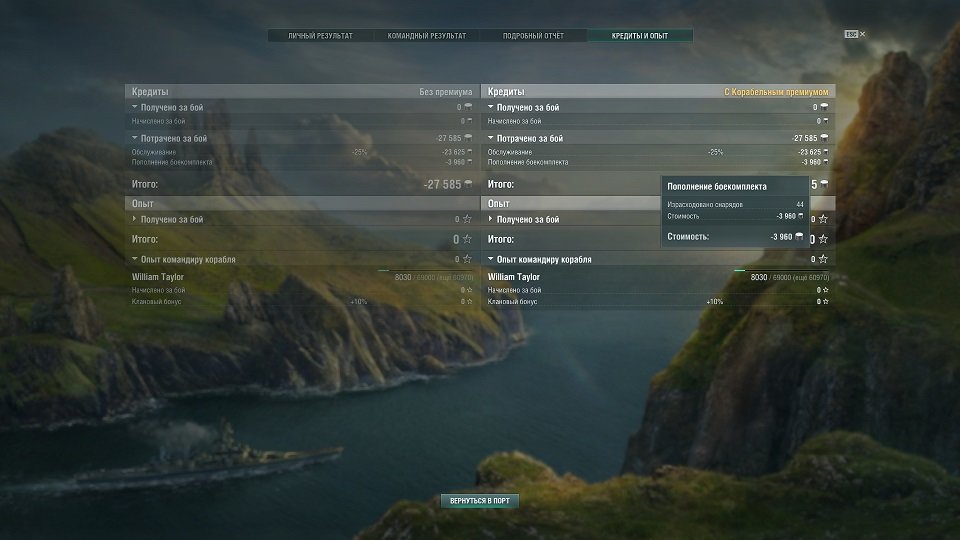Collapse Потрачено за бой in premium panel
Screen dimensions: 960x540
tap(491, 139)
